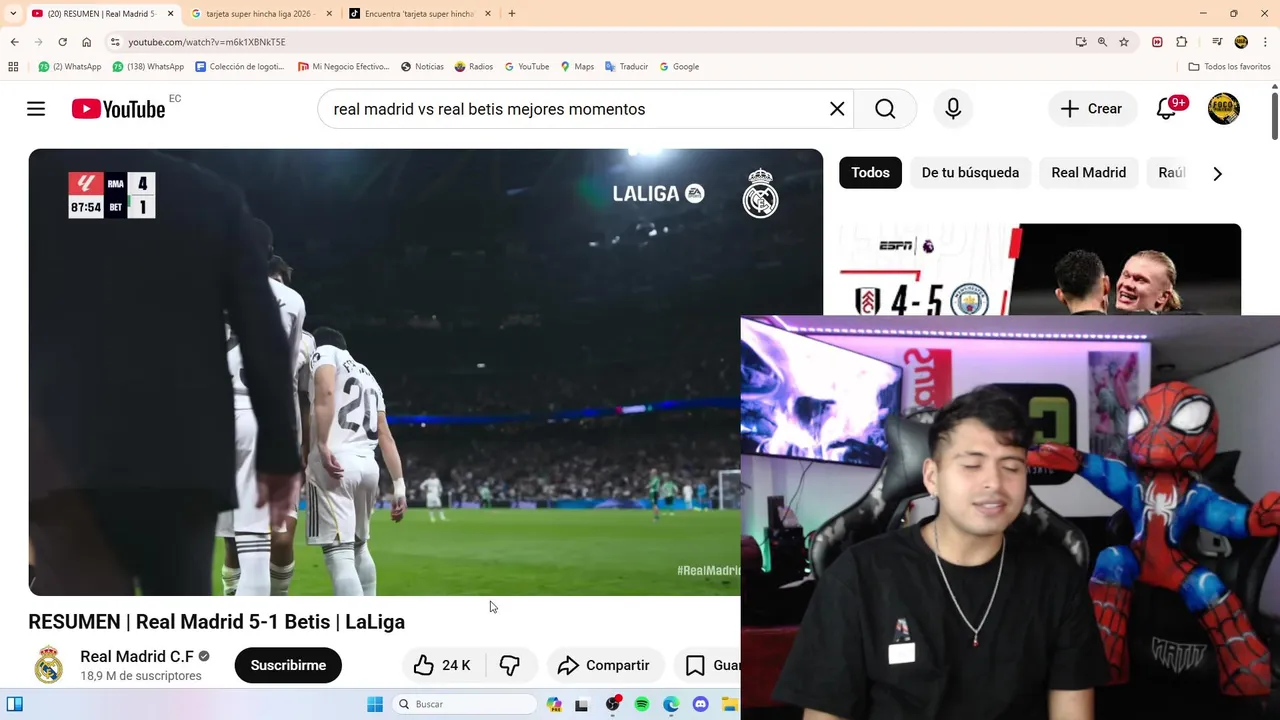Open the Fulham 4-5 Man City thumbnail

point(1040,269)
